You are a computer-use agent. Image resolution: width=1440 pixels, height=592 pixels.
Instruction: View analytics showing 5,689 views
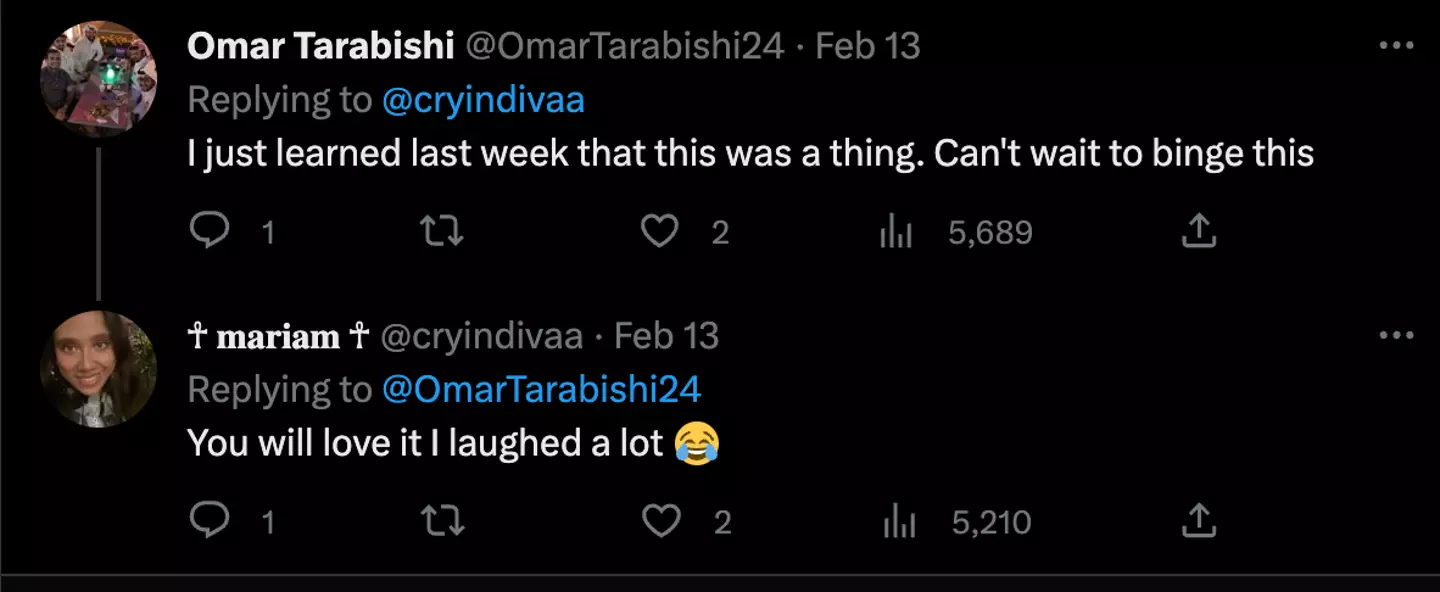896,233
